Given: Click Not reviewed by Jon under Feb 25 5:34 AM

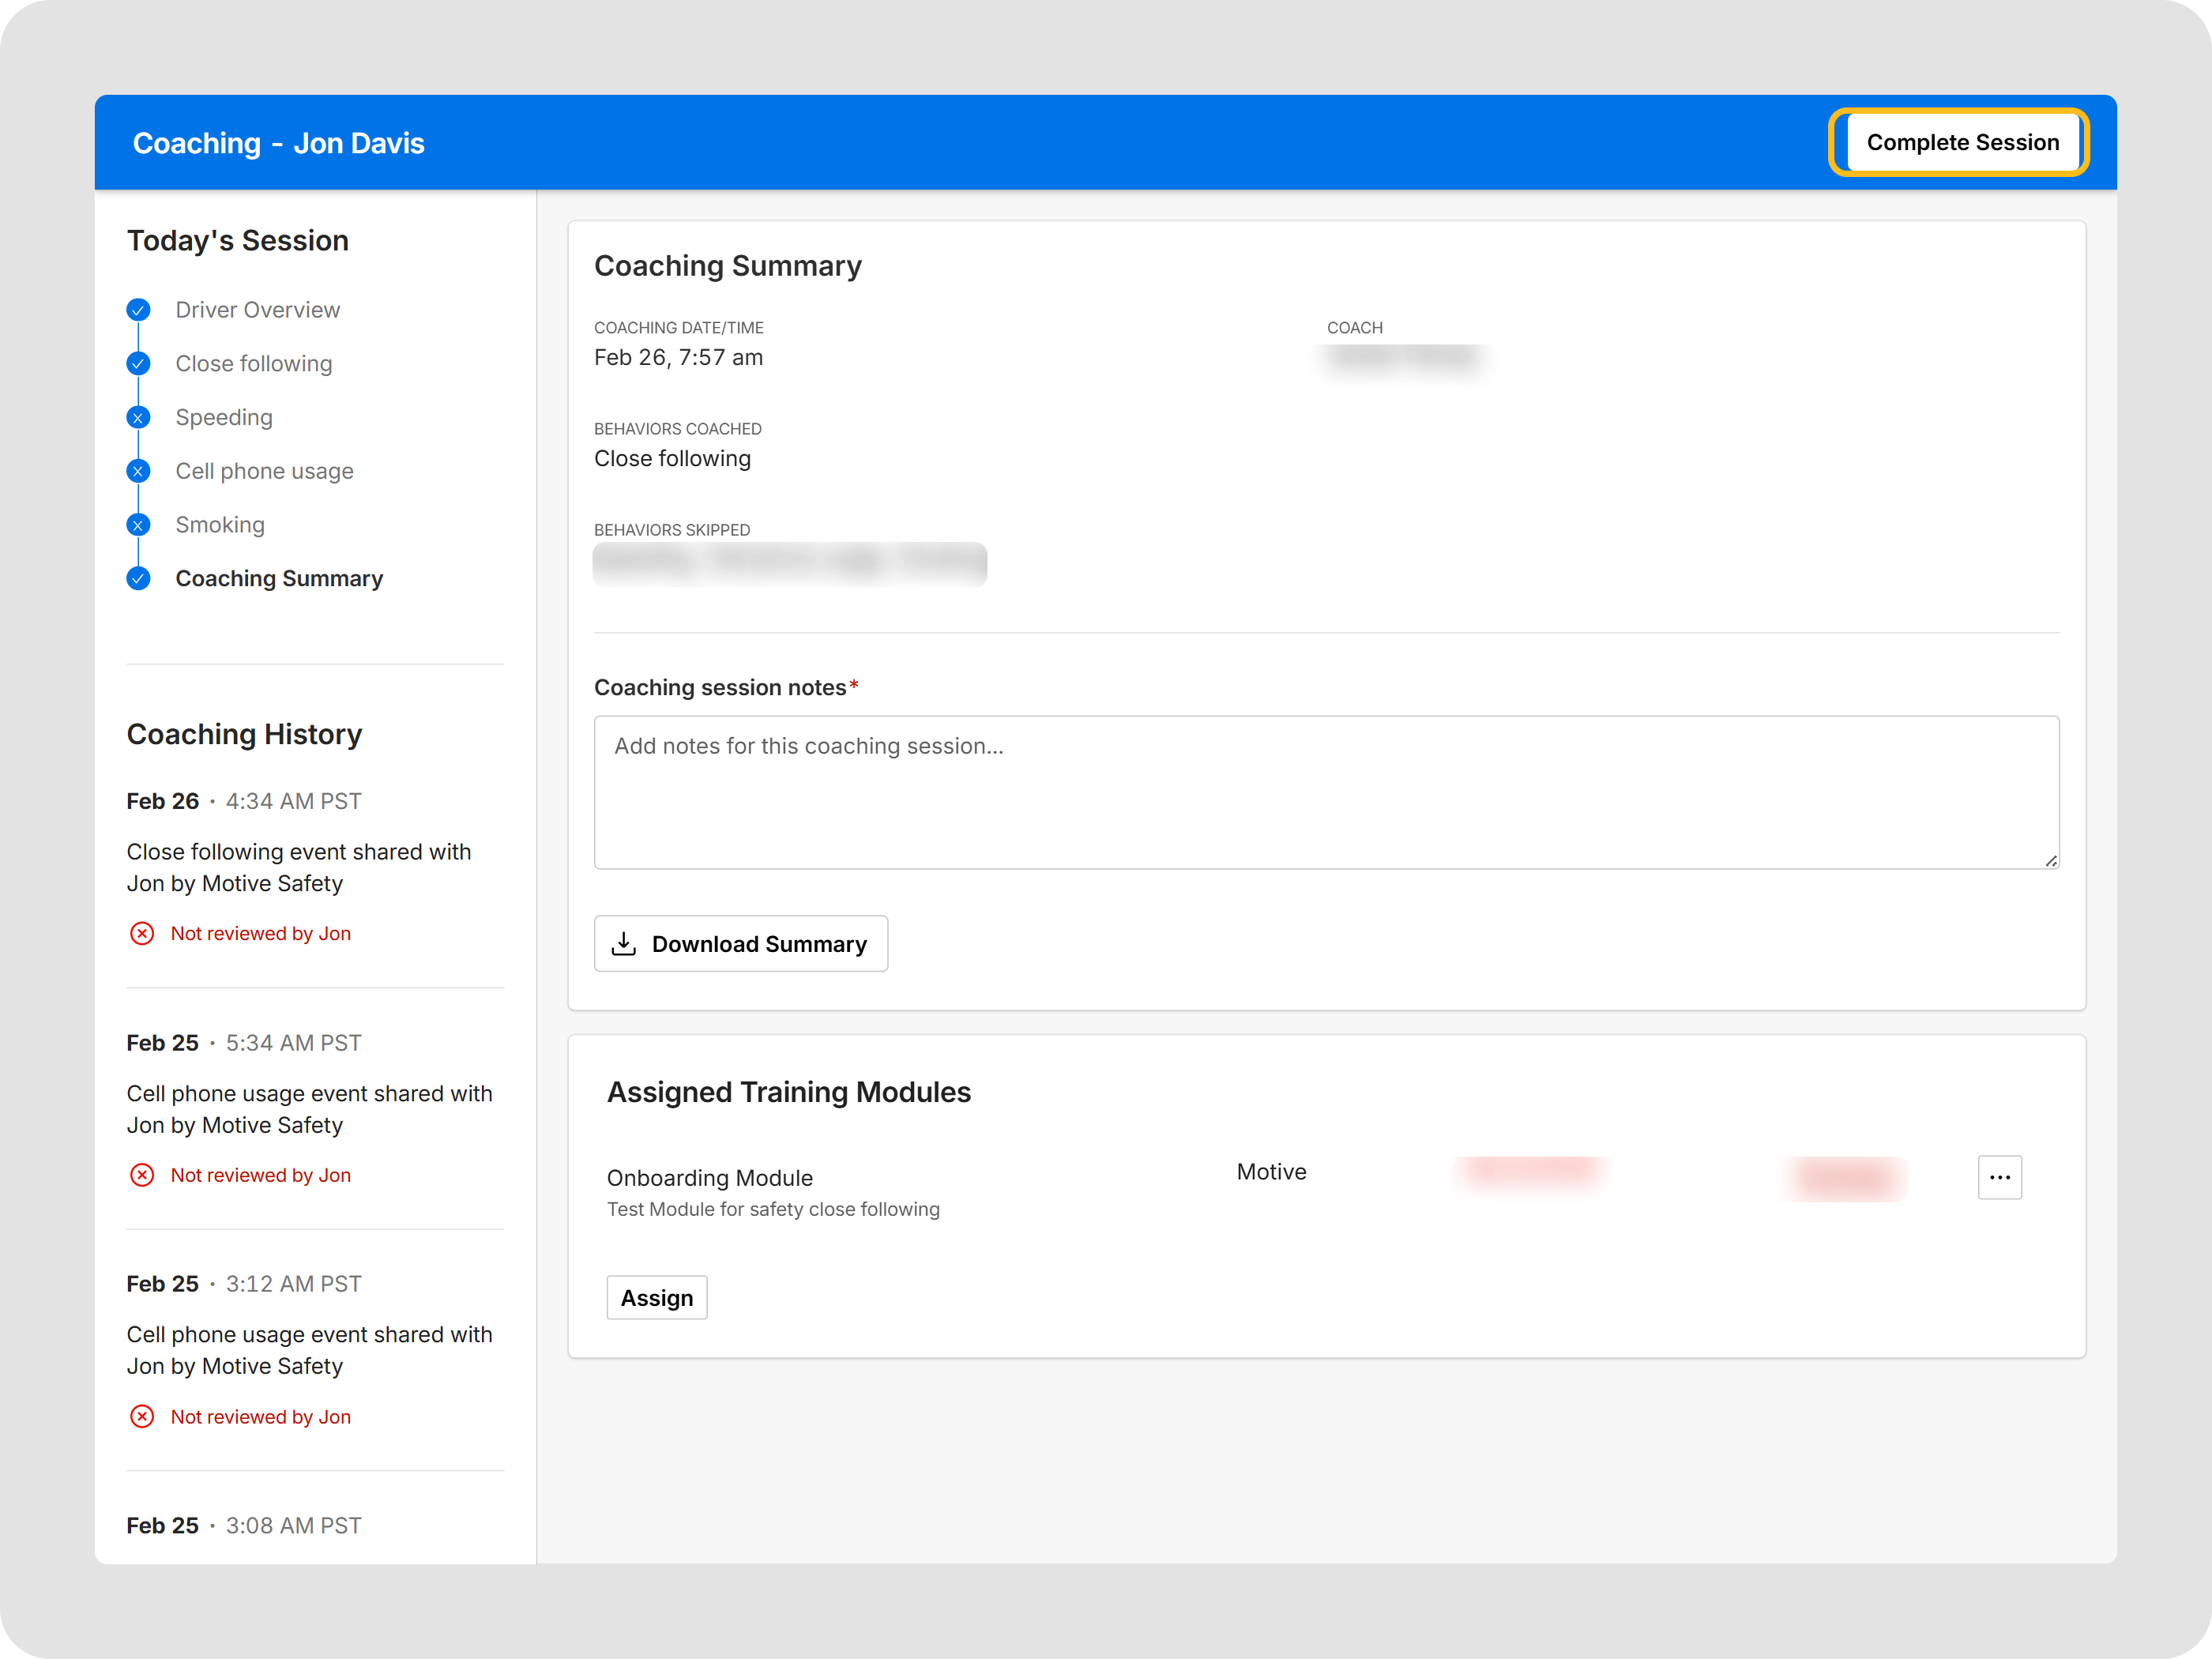Looking at the screenshot, I should [260, 1175].
